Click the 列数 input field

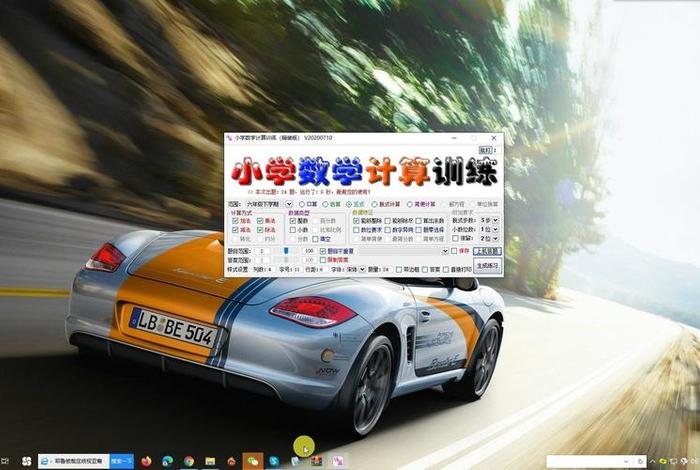pos(271,270)
